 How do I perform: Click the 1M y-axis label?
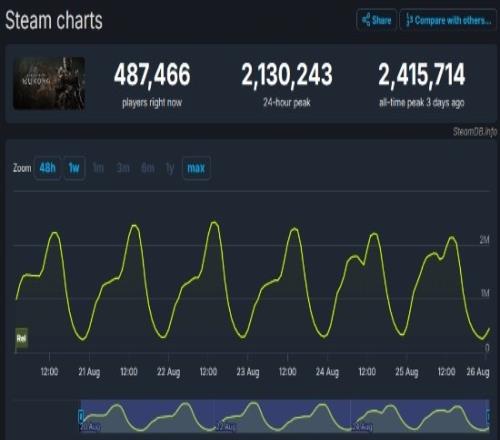coord(485,293)
